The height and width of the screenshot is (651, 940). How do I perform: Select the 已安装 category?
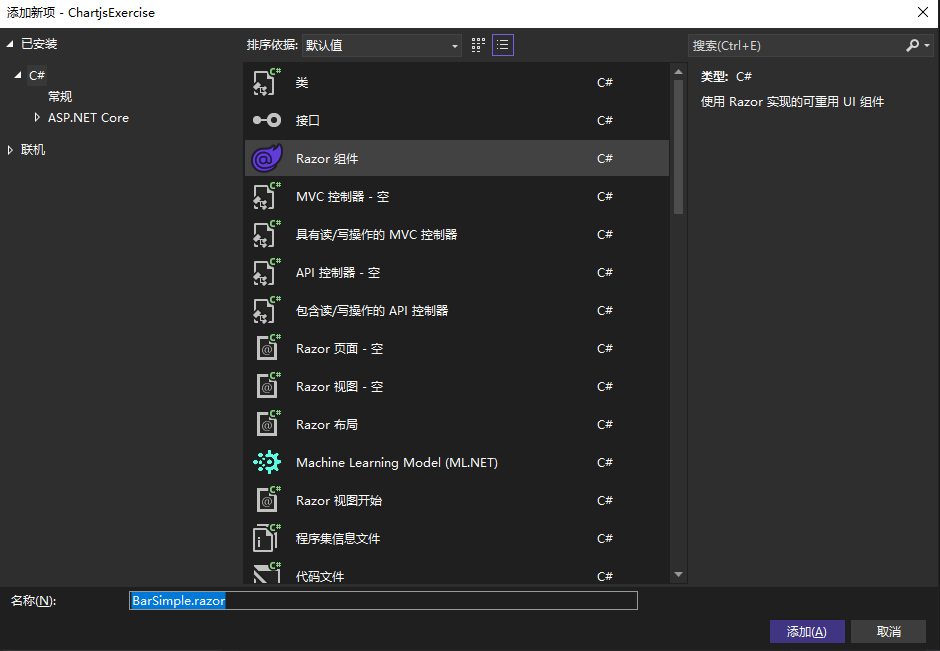tap(39, 44)
